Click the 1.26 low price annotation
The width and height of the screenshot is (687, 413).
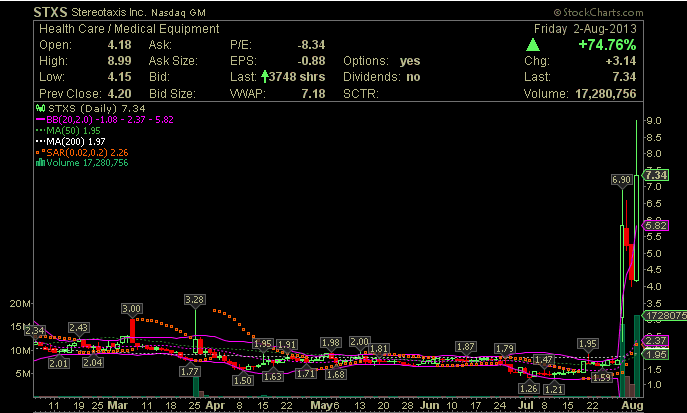[x=528, y=388]
